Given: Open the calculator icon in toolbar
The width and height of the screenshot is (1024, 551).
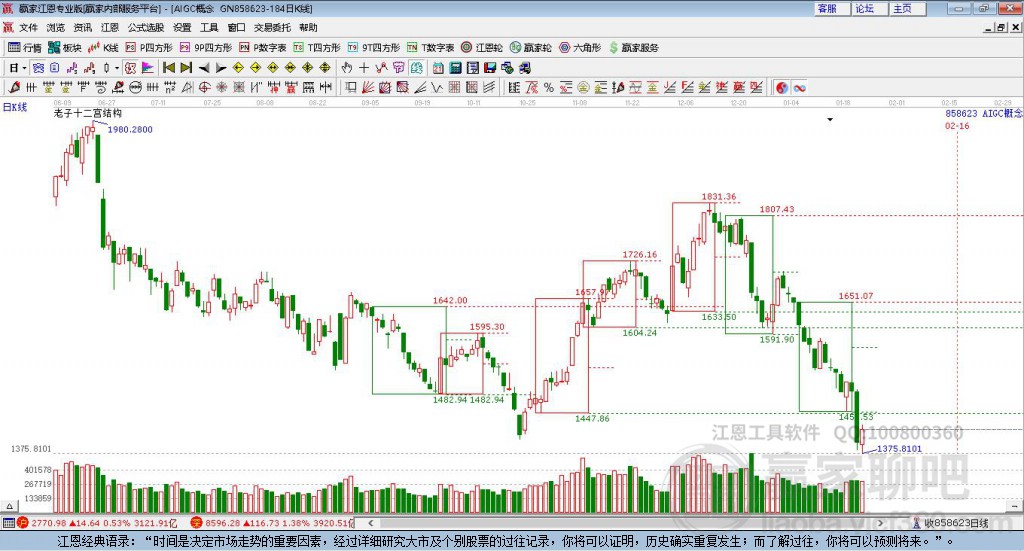Looking at the screenshot, I should coord(455,68).
